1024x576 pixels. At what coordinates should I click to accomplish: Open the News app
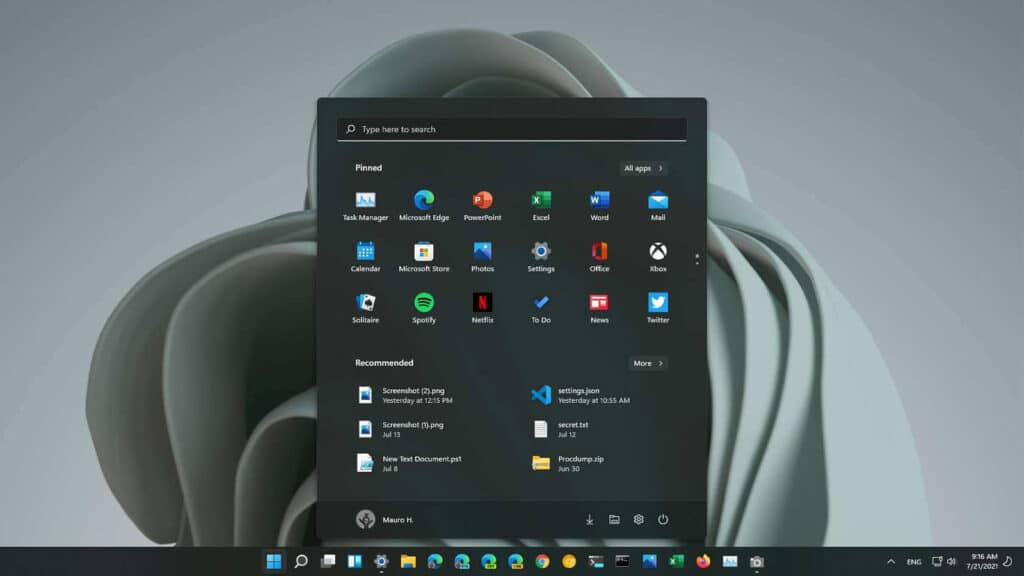click(599, 308)
